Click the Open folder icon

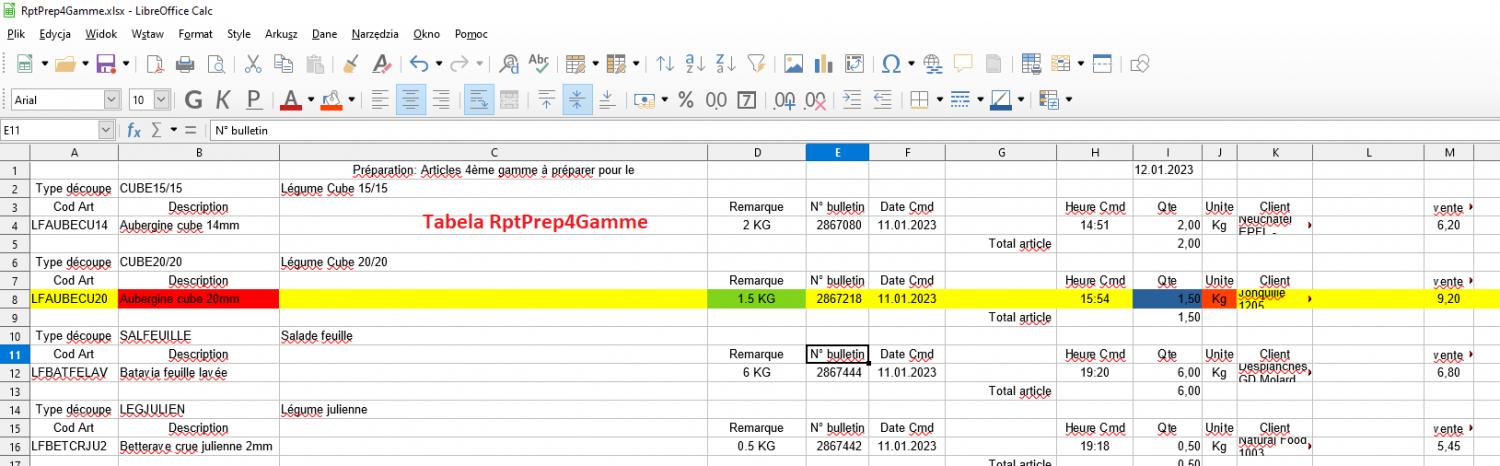(x=65, y=64)
